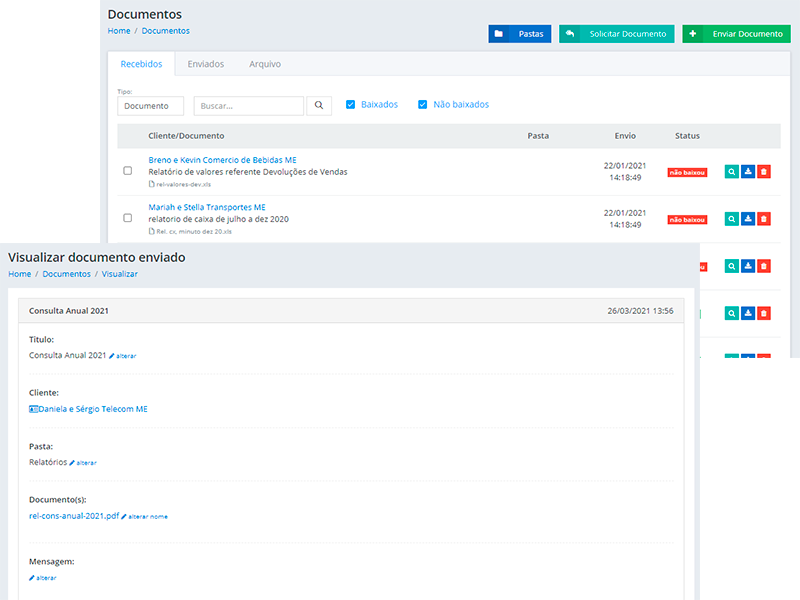Click alterar nome beside rel-cons-anual-2021.pdf

145,517
